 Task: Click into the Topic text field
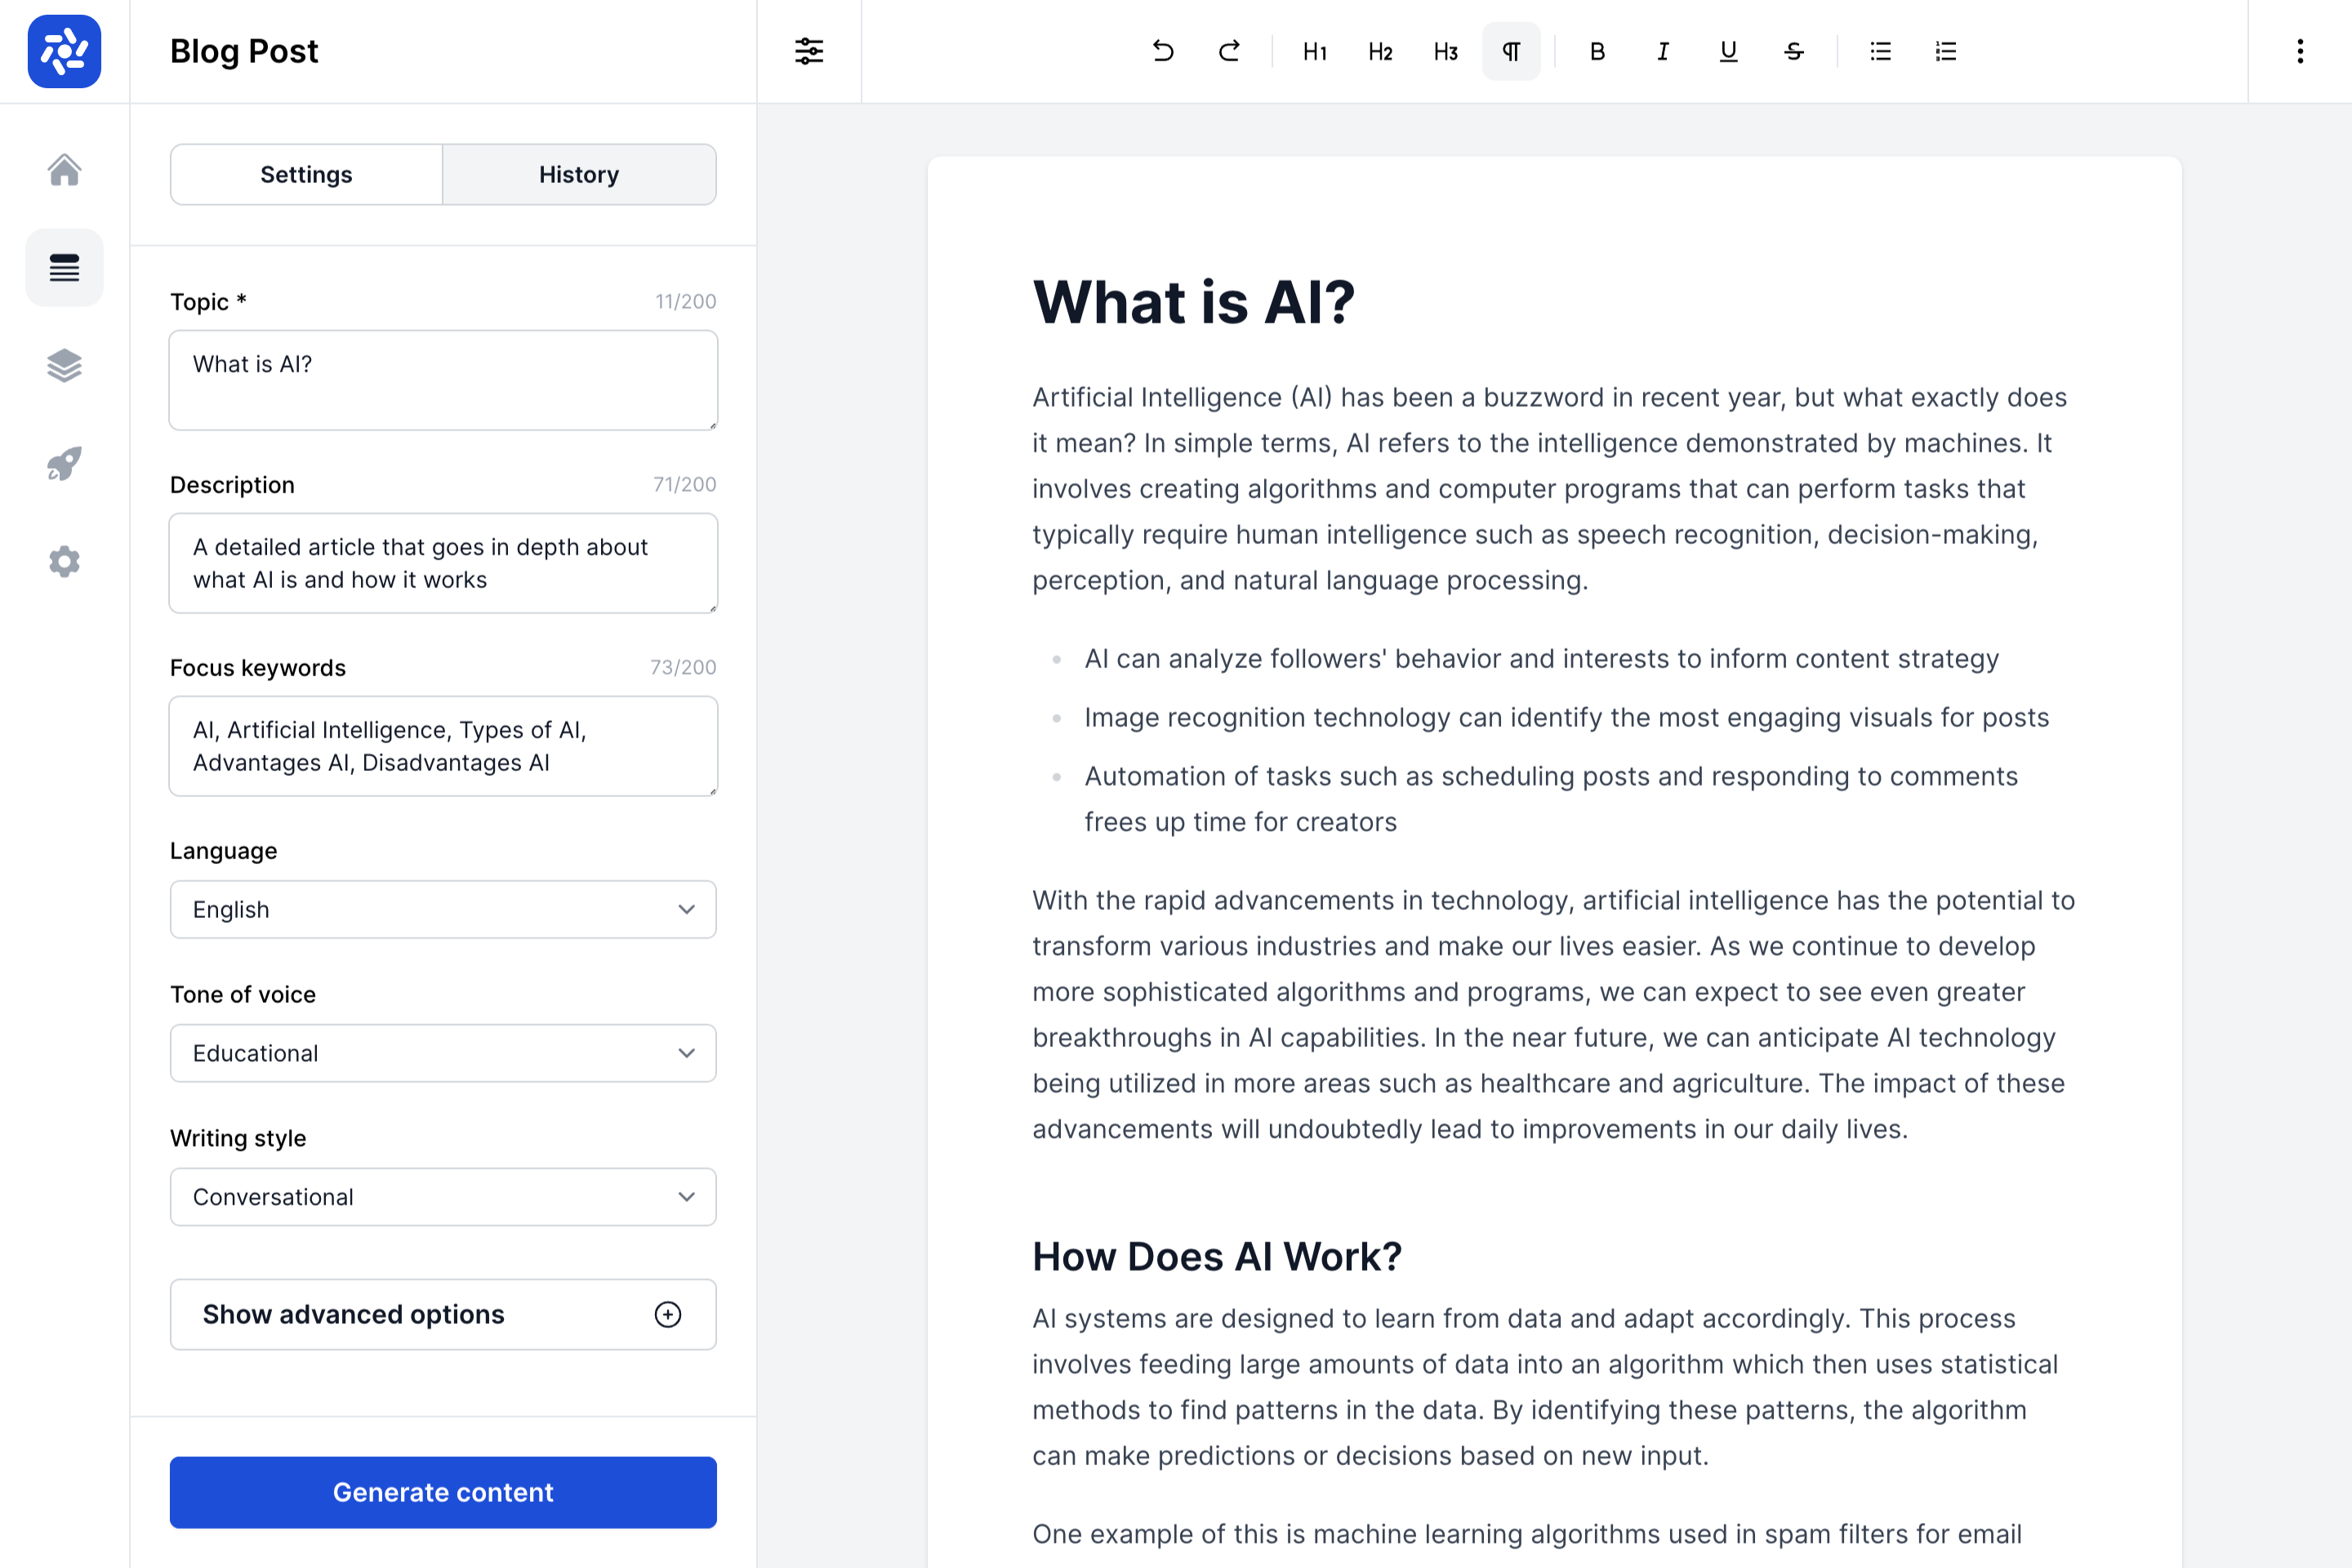(x=443, y=380)
